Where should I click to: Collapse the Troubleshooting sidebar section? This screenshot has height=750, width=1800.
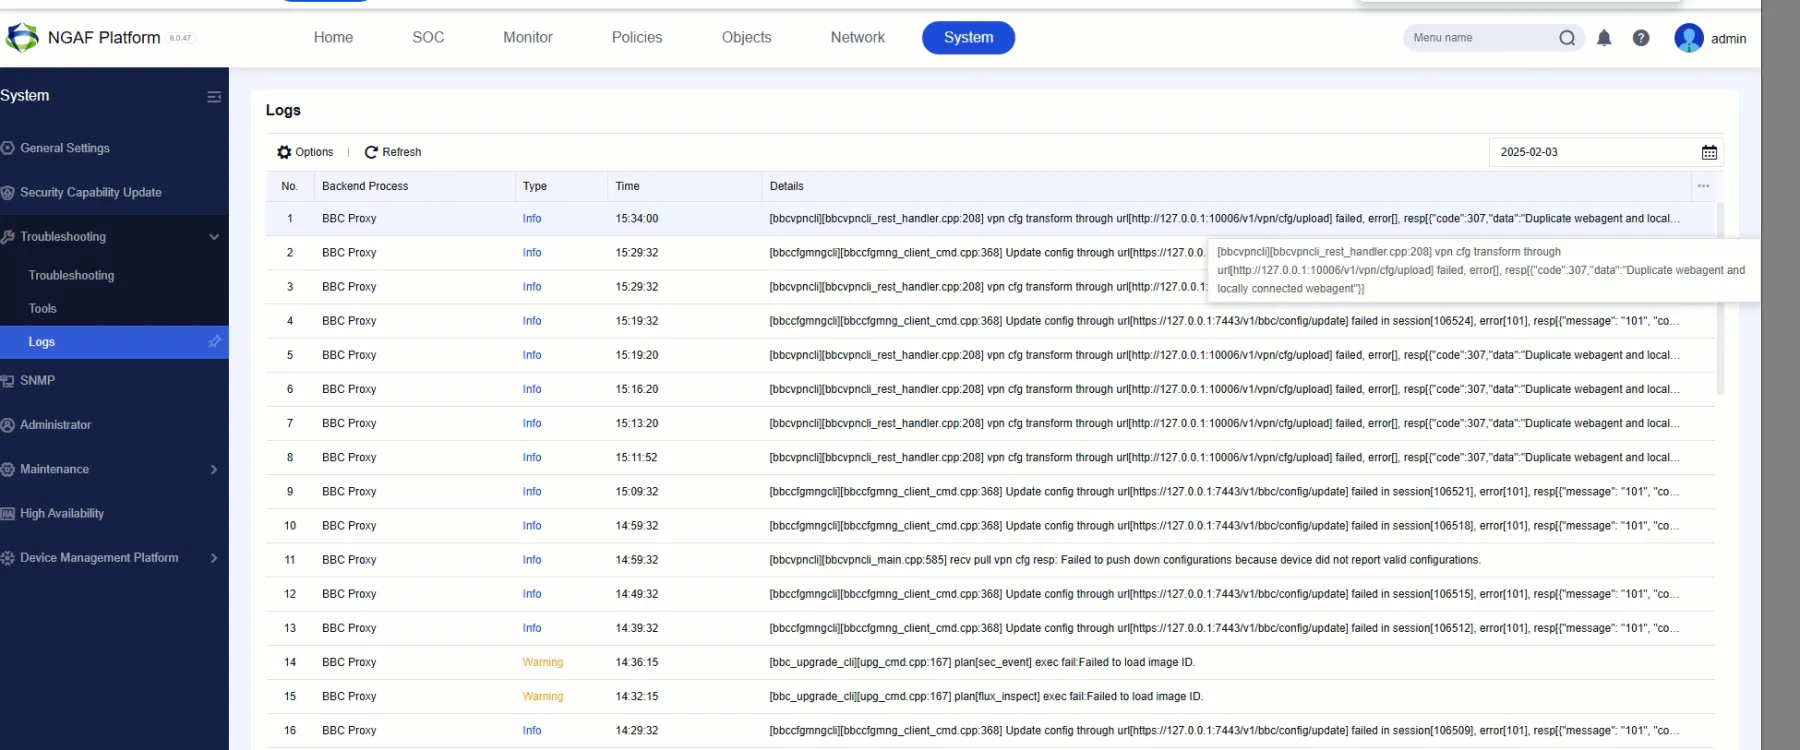(214, 237)
